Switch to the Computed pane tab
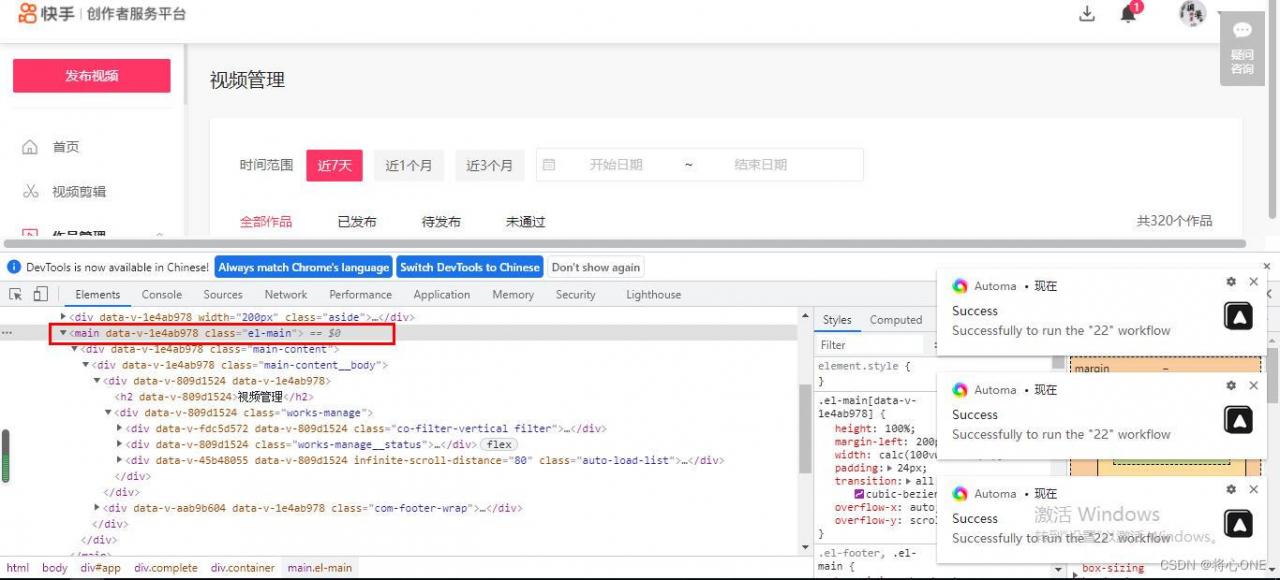Viewport: 1280px width, 580px height. coord(896,320)
